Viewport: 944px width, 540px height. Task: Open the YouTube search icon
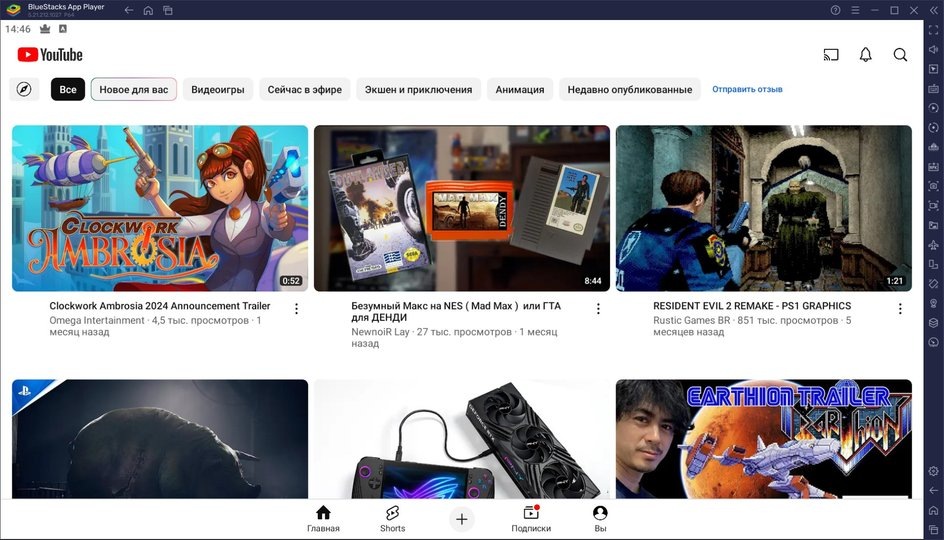pos(900,55)
